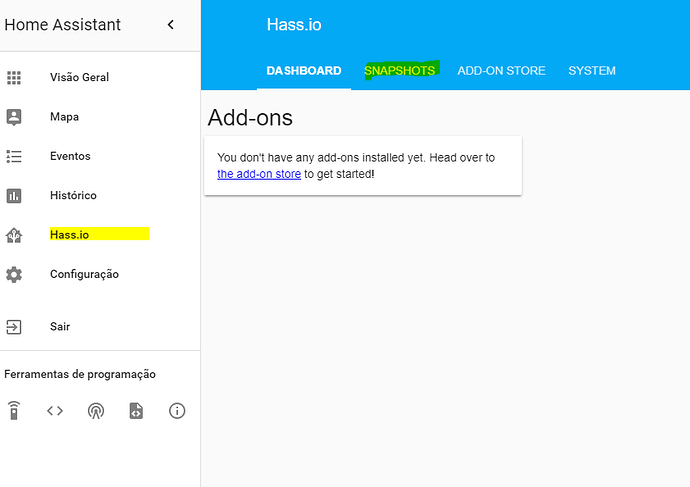This screenshot has height=487, width=690.
Task: Open the Eventos logbook entry
Action: (x=70, y=156)
